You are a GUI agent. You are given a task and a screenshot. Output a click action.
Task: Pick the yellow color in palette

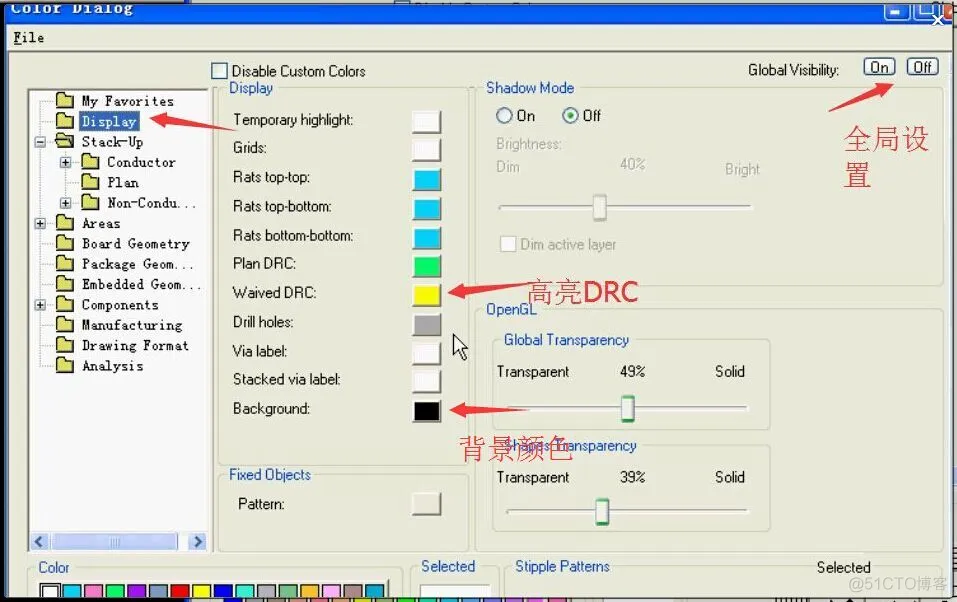pos(201,591)
